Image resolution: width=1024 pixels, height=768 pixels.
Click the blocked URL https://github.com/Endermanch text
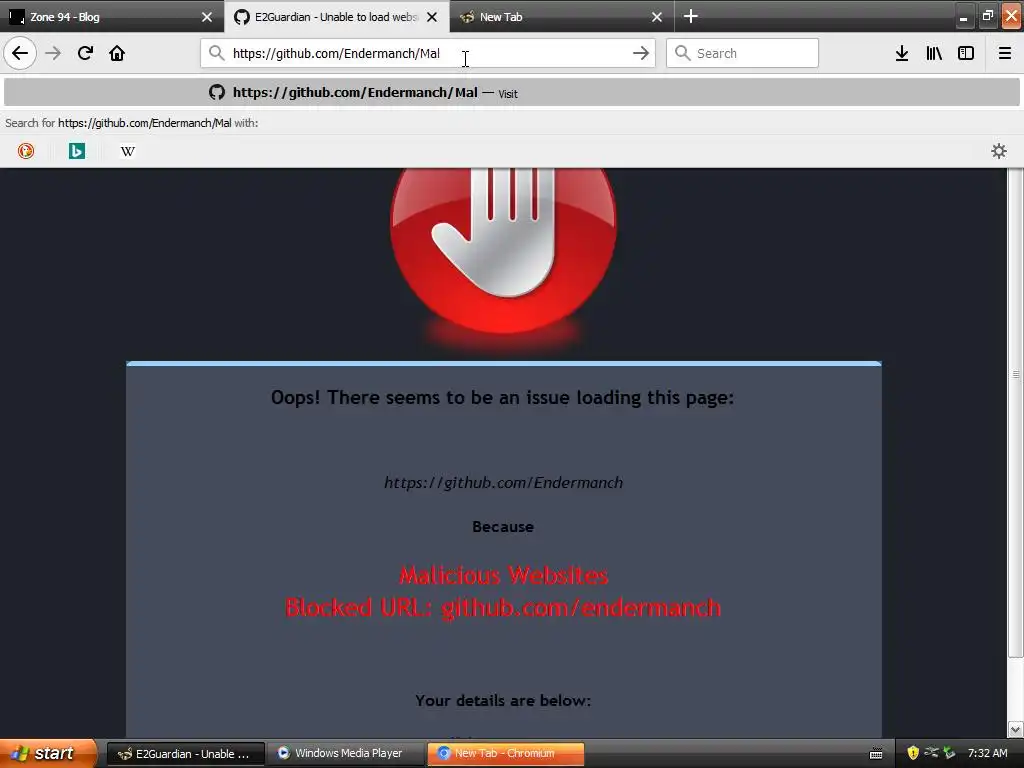[x=504, y=483]
